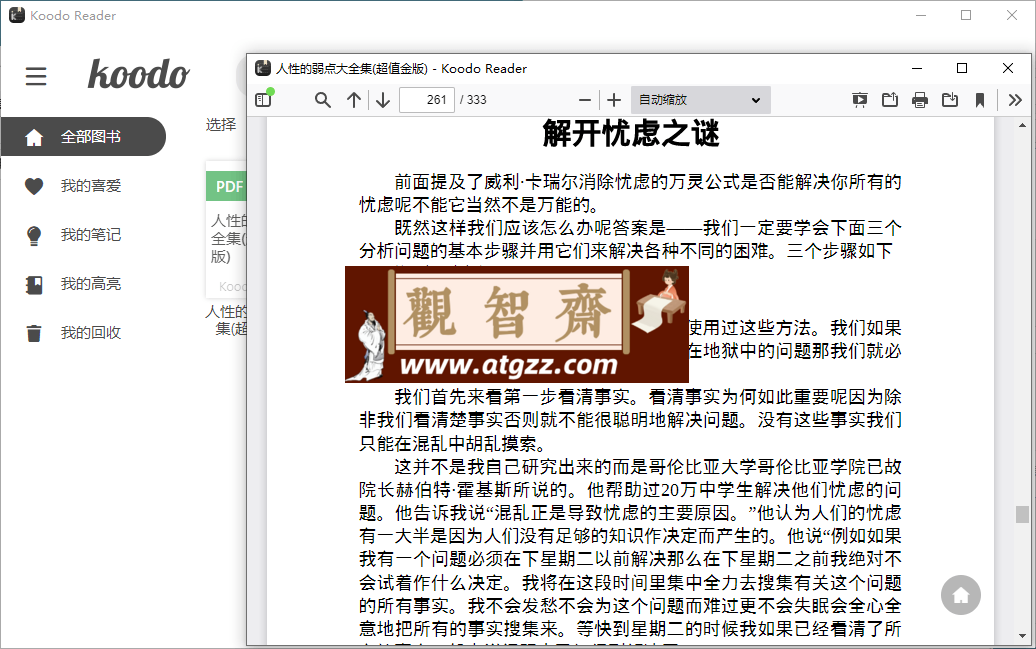Screen dimensions: 1036x649
Task: Download the PDF file
Action: coord(950,100)
